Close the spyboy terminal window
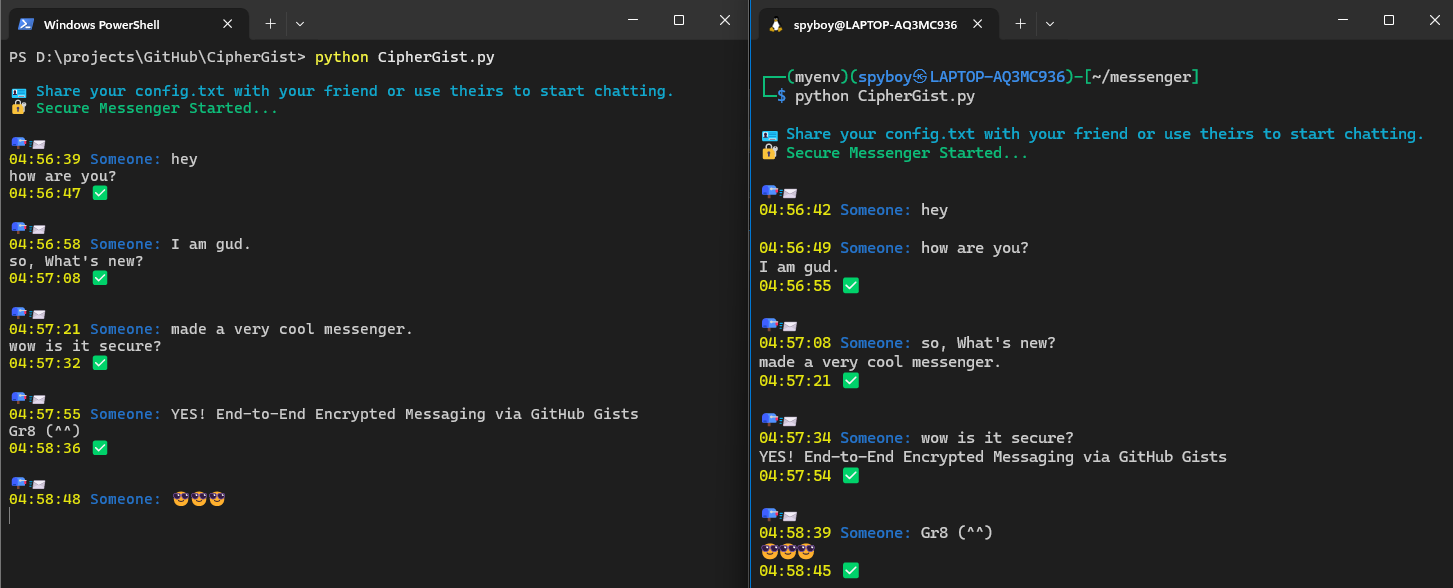Viewport: 1453px width, 588px height. coord(1433,20)
